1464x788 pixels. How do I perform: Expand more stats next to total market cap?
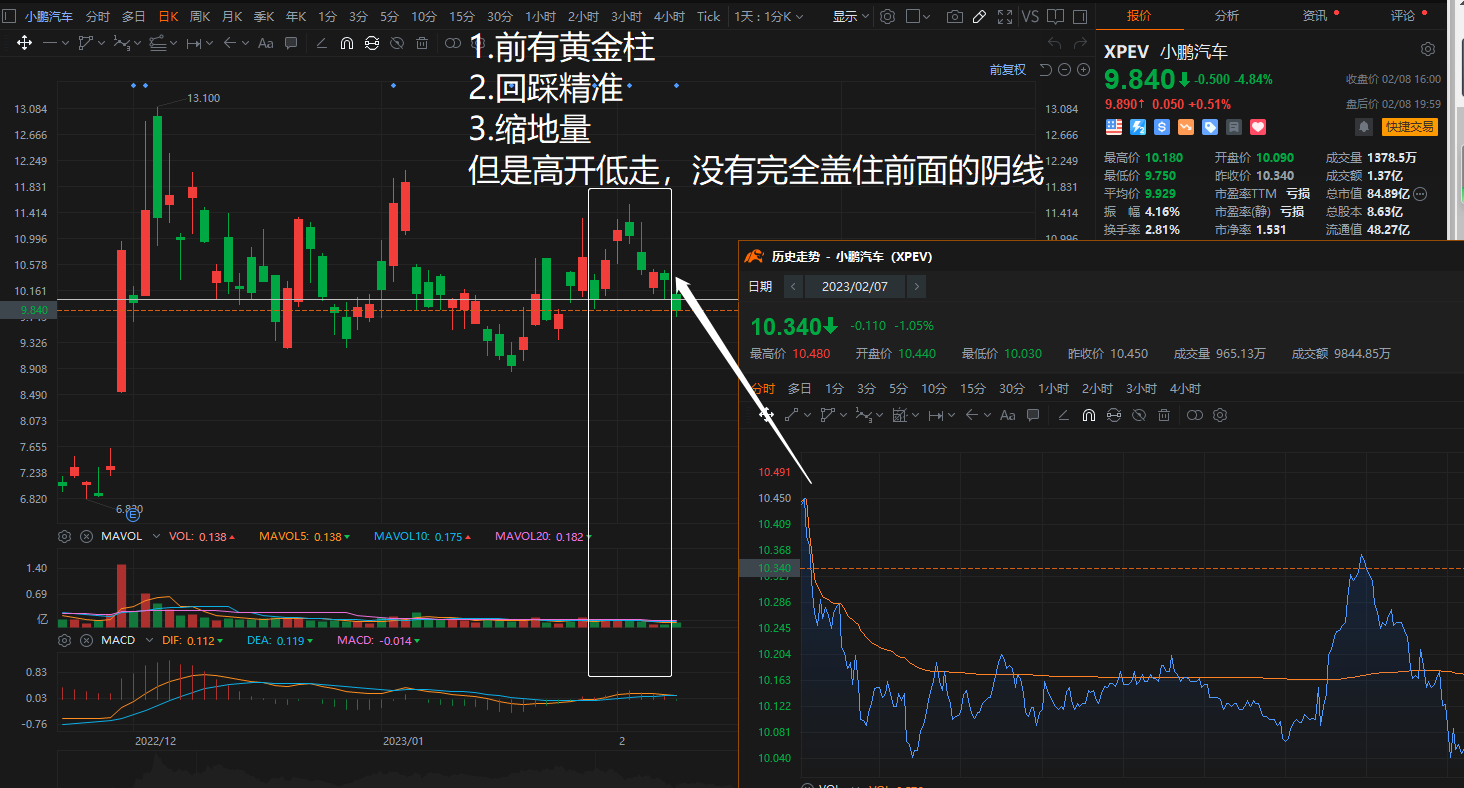tap(1419, 194)
